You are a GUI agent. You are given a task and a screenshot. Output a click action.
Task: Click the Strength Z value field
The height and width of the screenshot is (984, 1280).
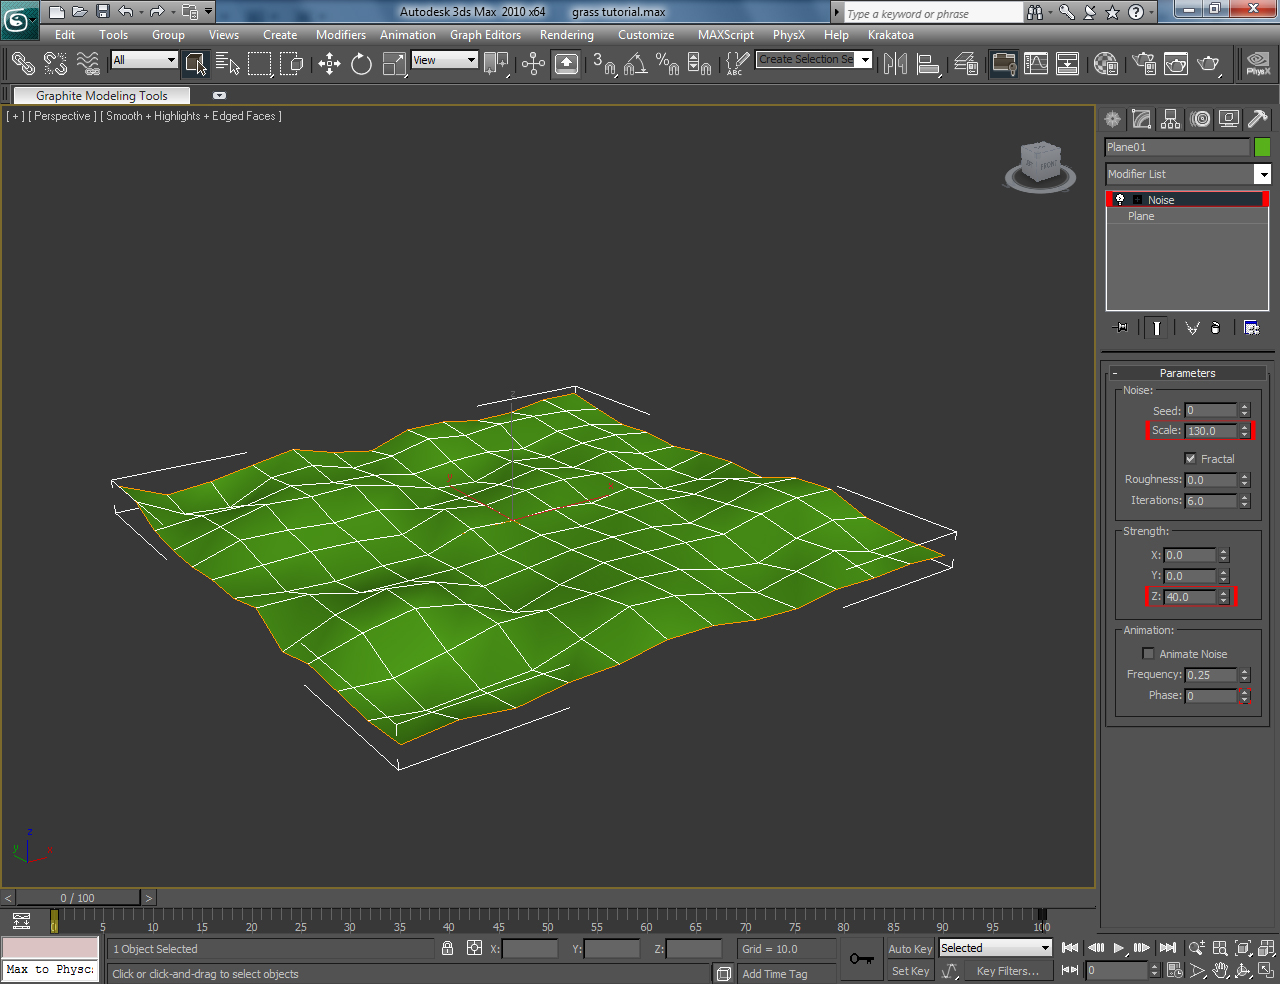tap(1190, 597)
